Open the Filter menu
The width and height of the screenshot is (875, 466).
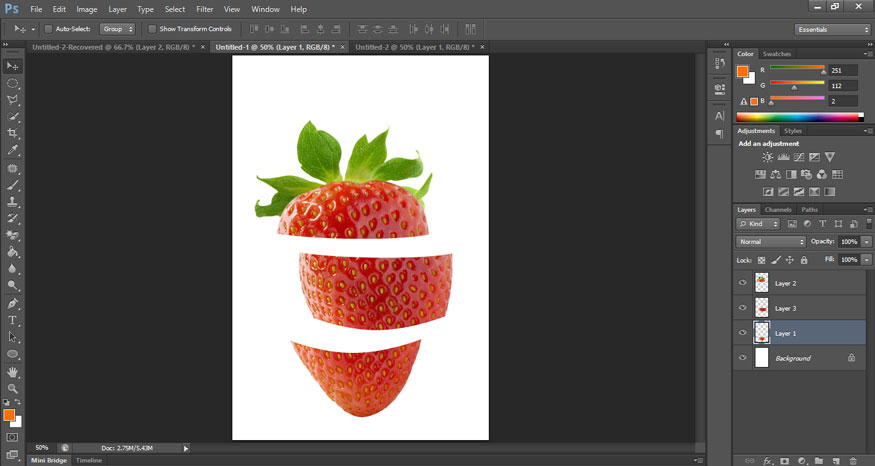[205, 9]
